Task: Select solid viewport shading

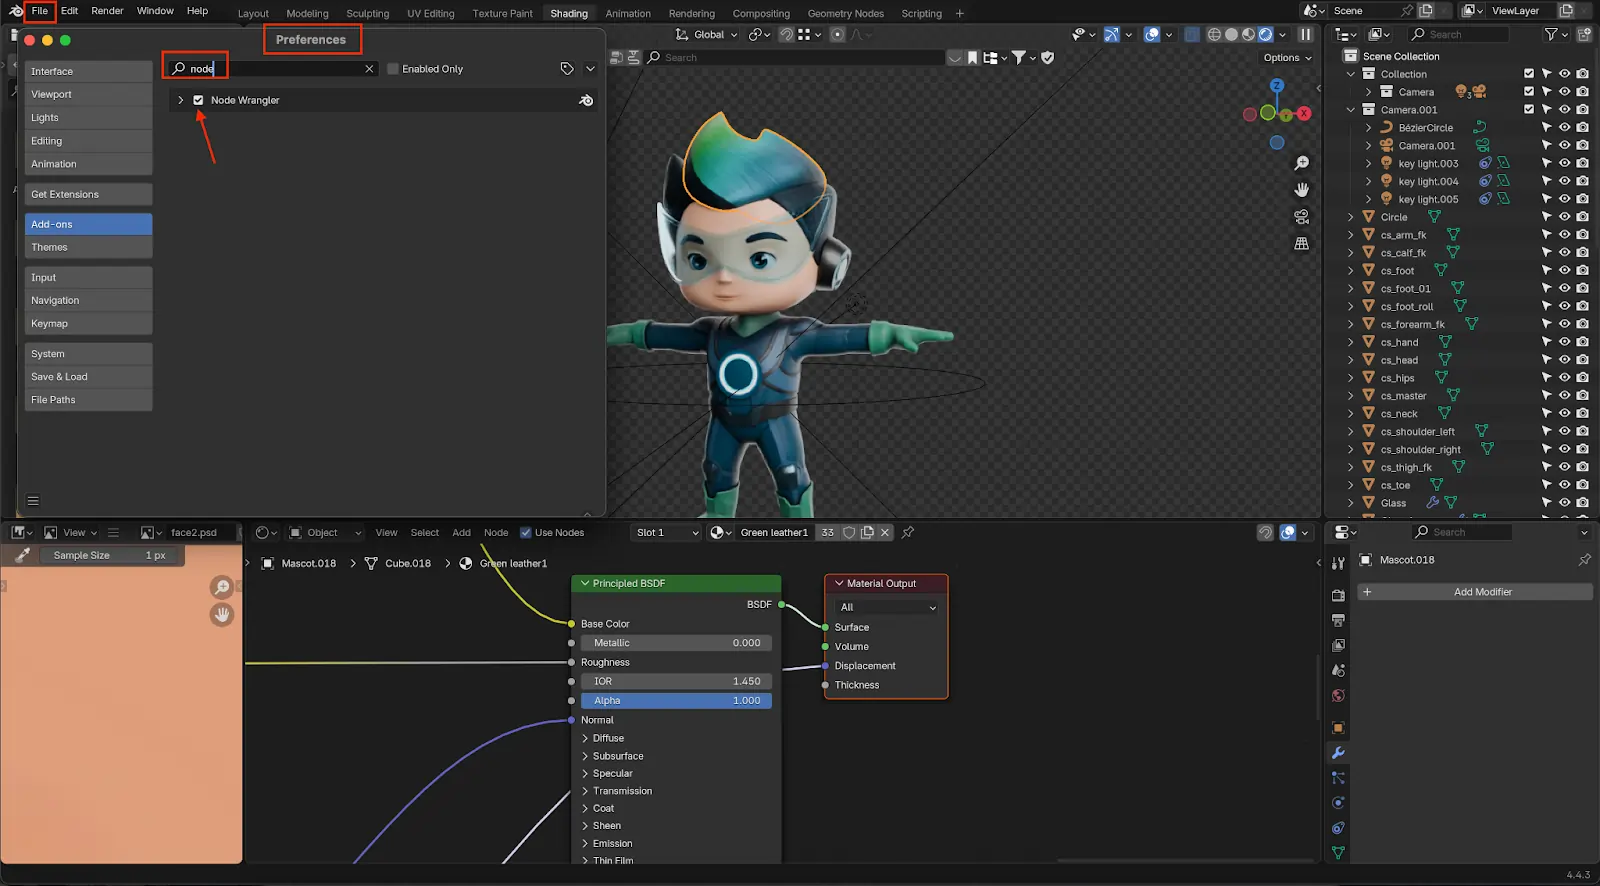Action: point(1231,34)
